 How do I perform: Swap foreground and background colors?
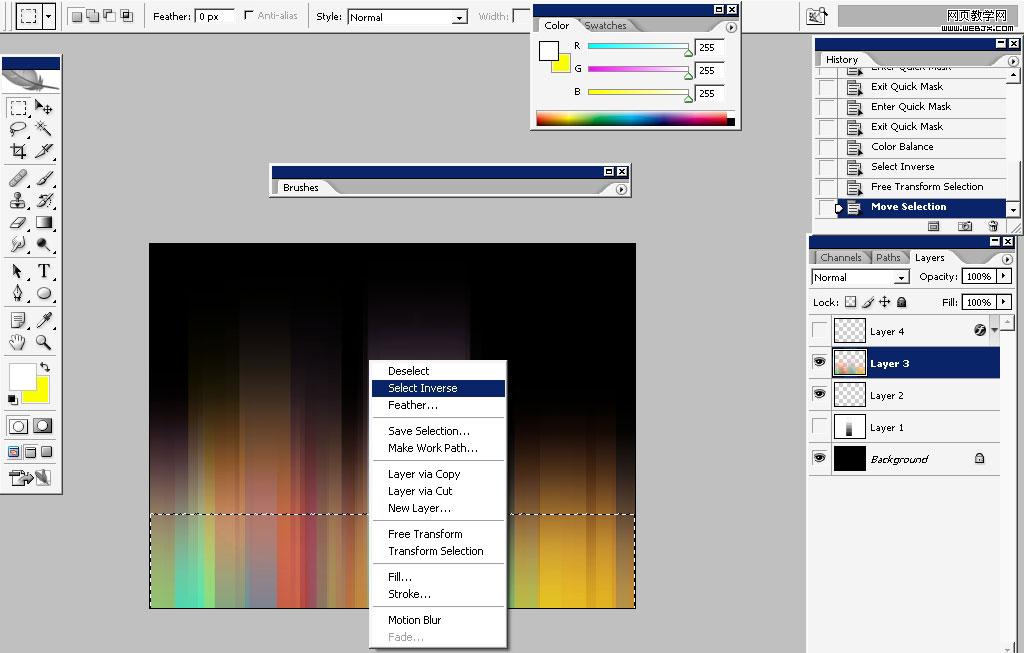click(44, 369)
